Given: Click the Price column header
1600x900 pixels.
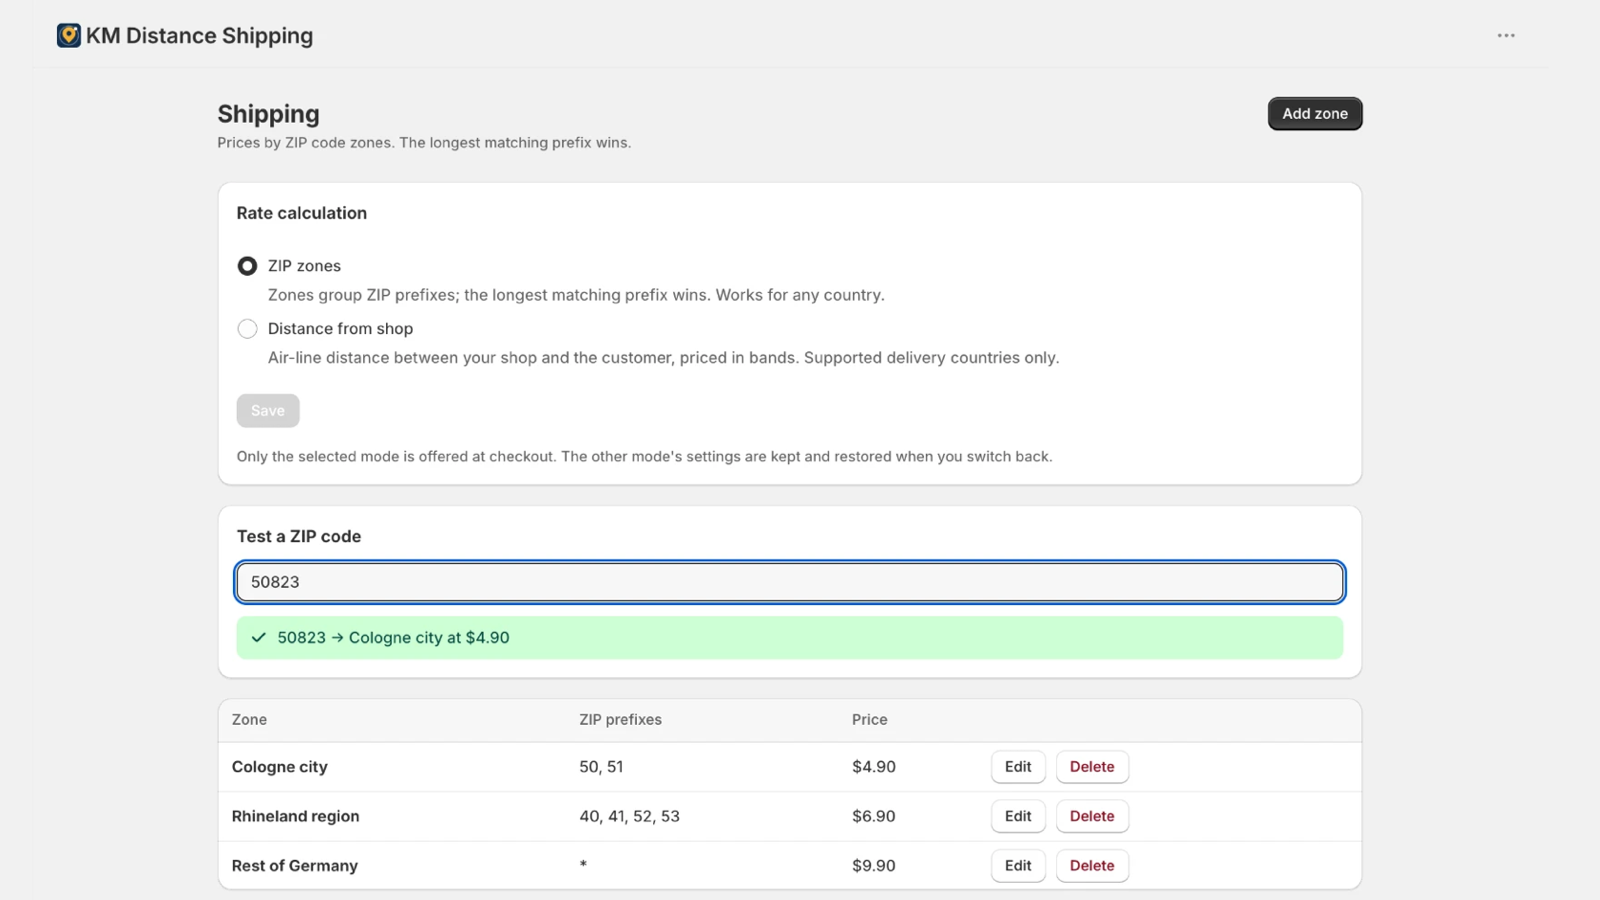Looking at the screenshot, I should (870, 720).
